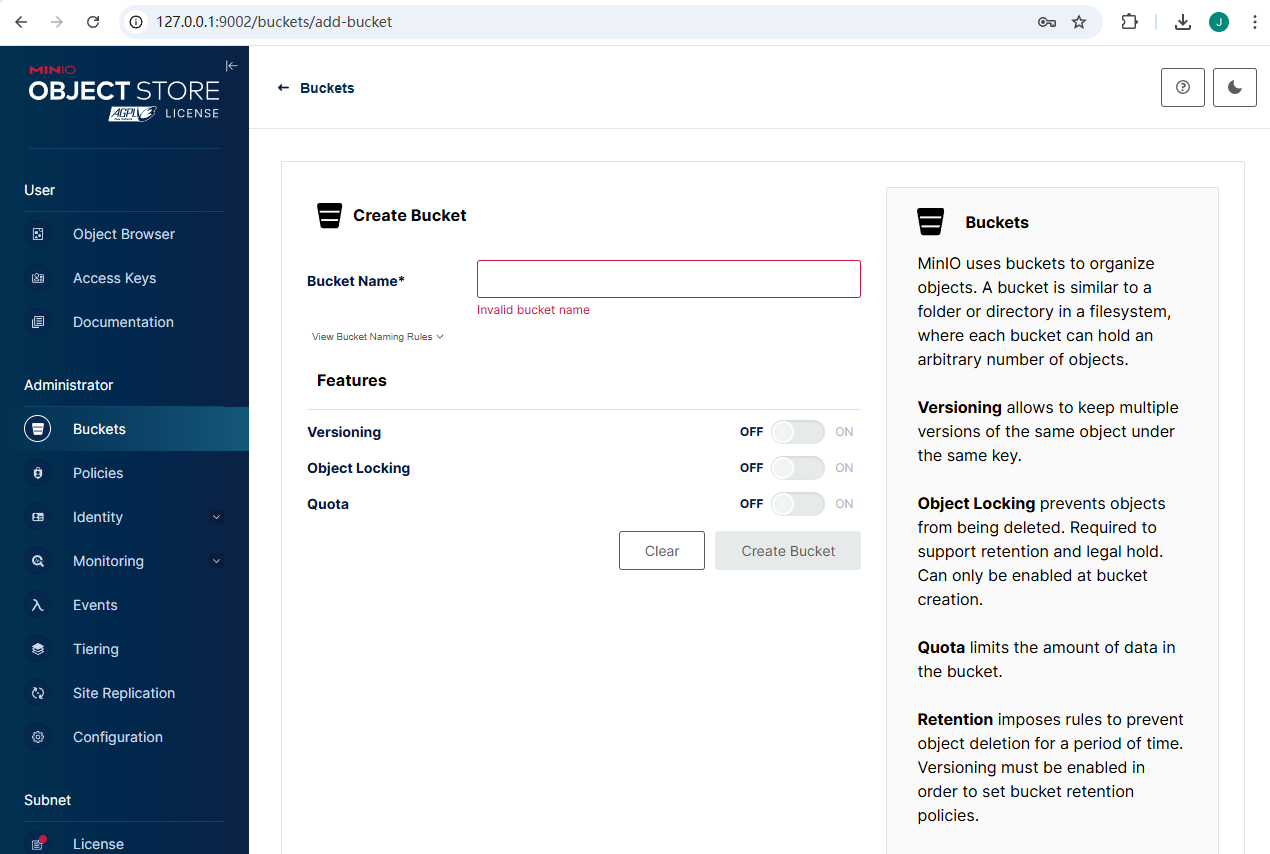Open Site Replication in the sidebar
This screenshot has width=1270, height=854.
124,693
